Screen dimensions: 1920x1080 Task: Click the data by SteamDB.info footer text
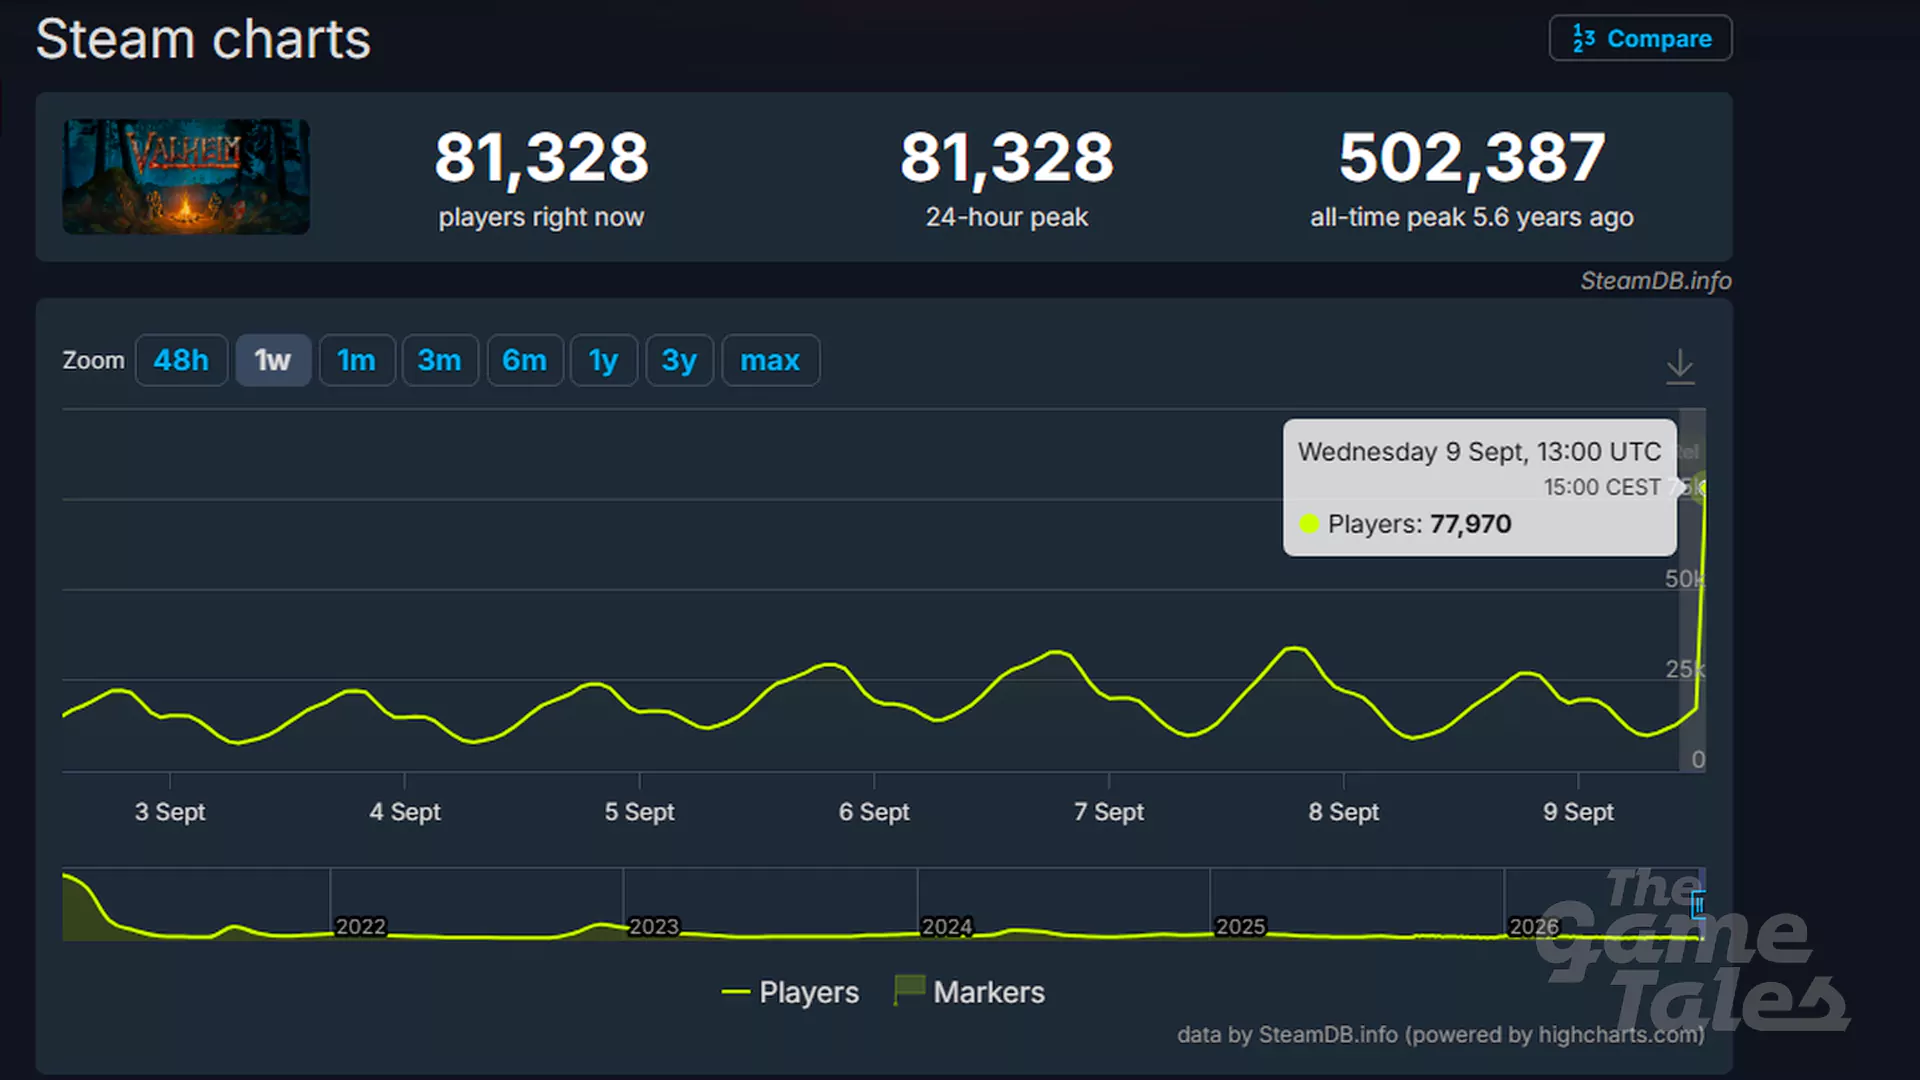point(1440,1034)
